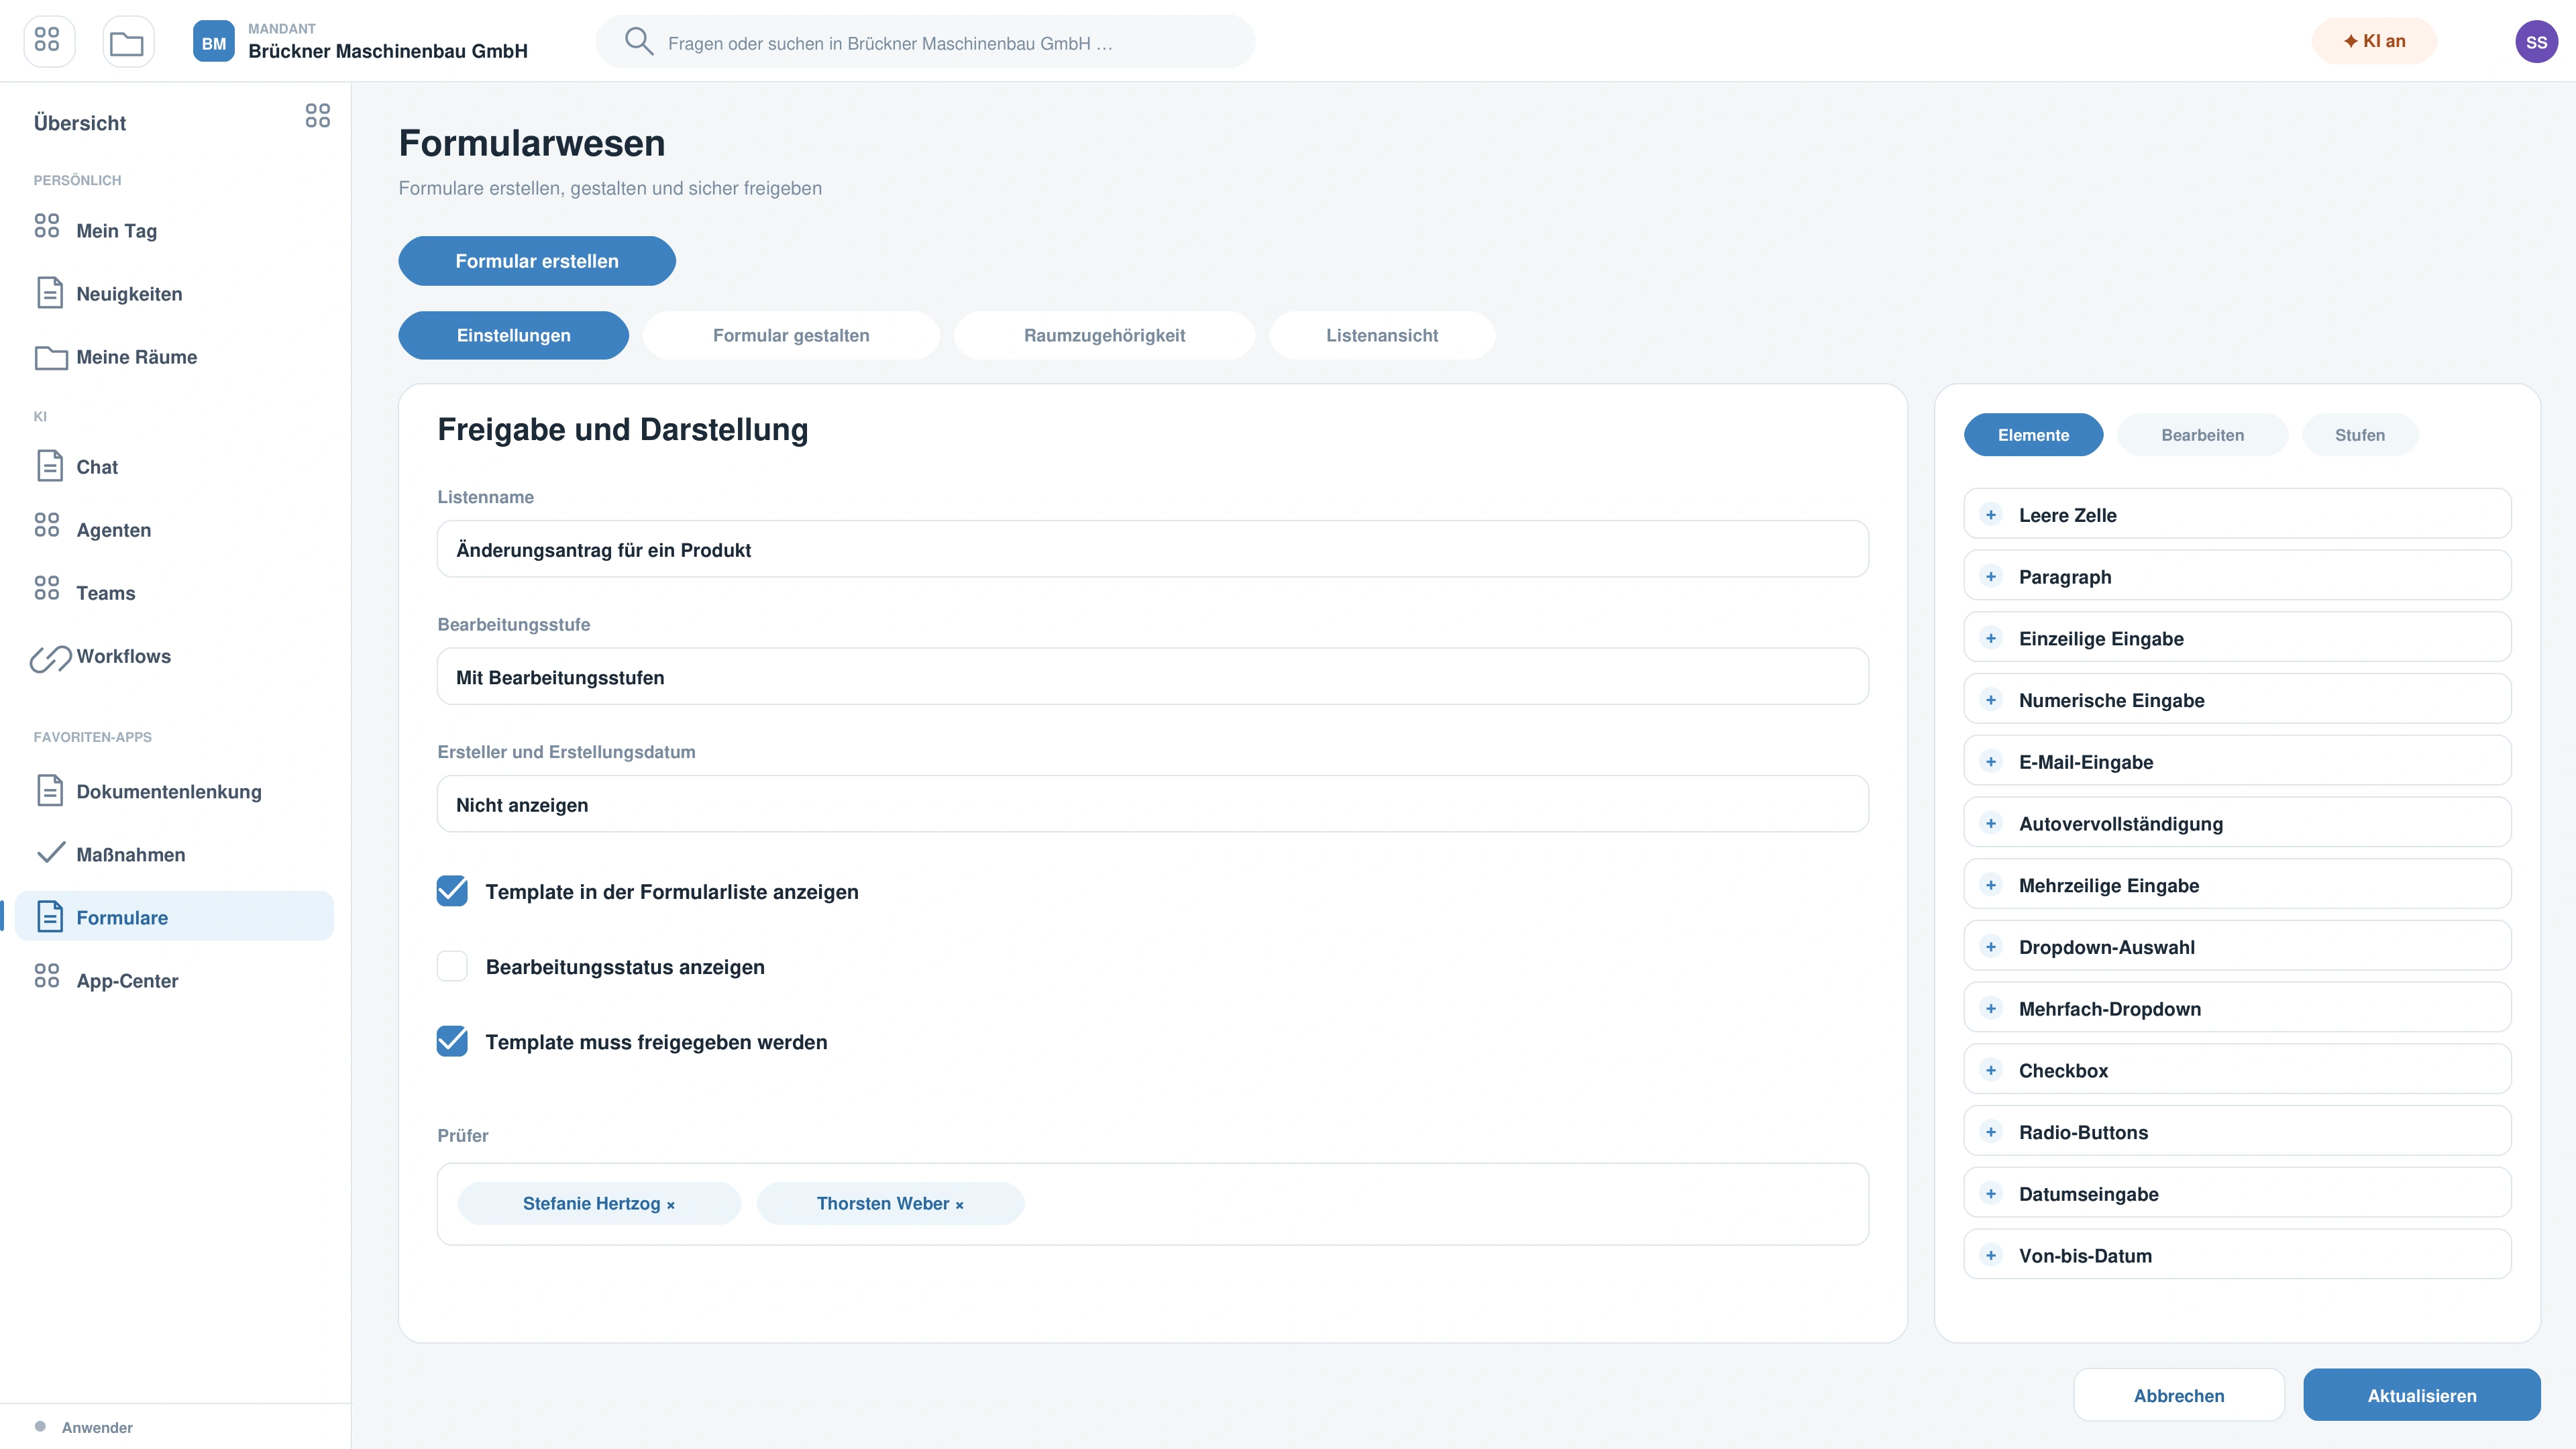Viewport: 2576px width, 1449px height.
Task: Open Workflows link icon in sidebar
Action: pyautogui.click(x=50, y=657)
